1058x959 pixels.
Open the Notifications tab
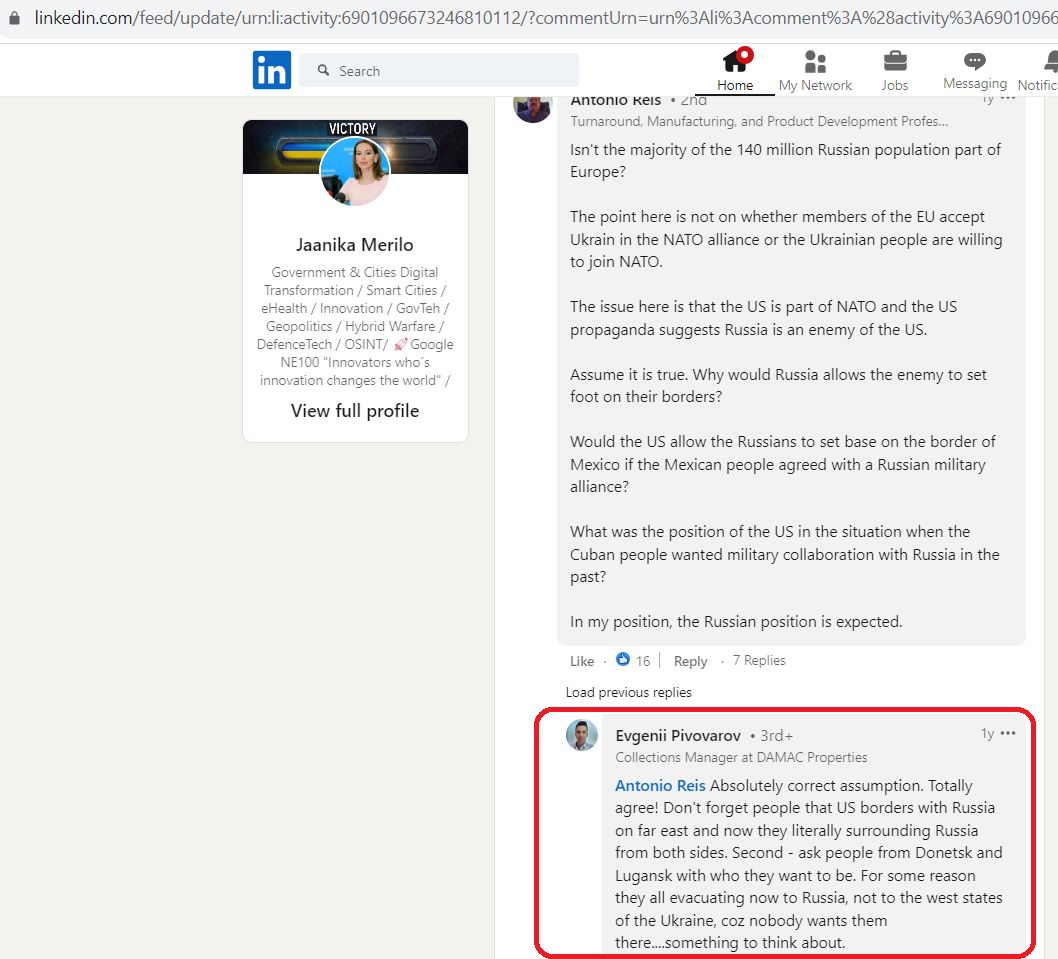tap(1038, 70)
